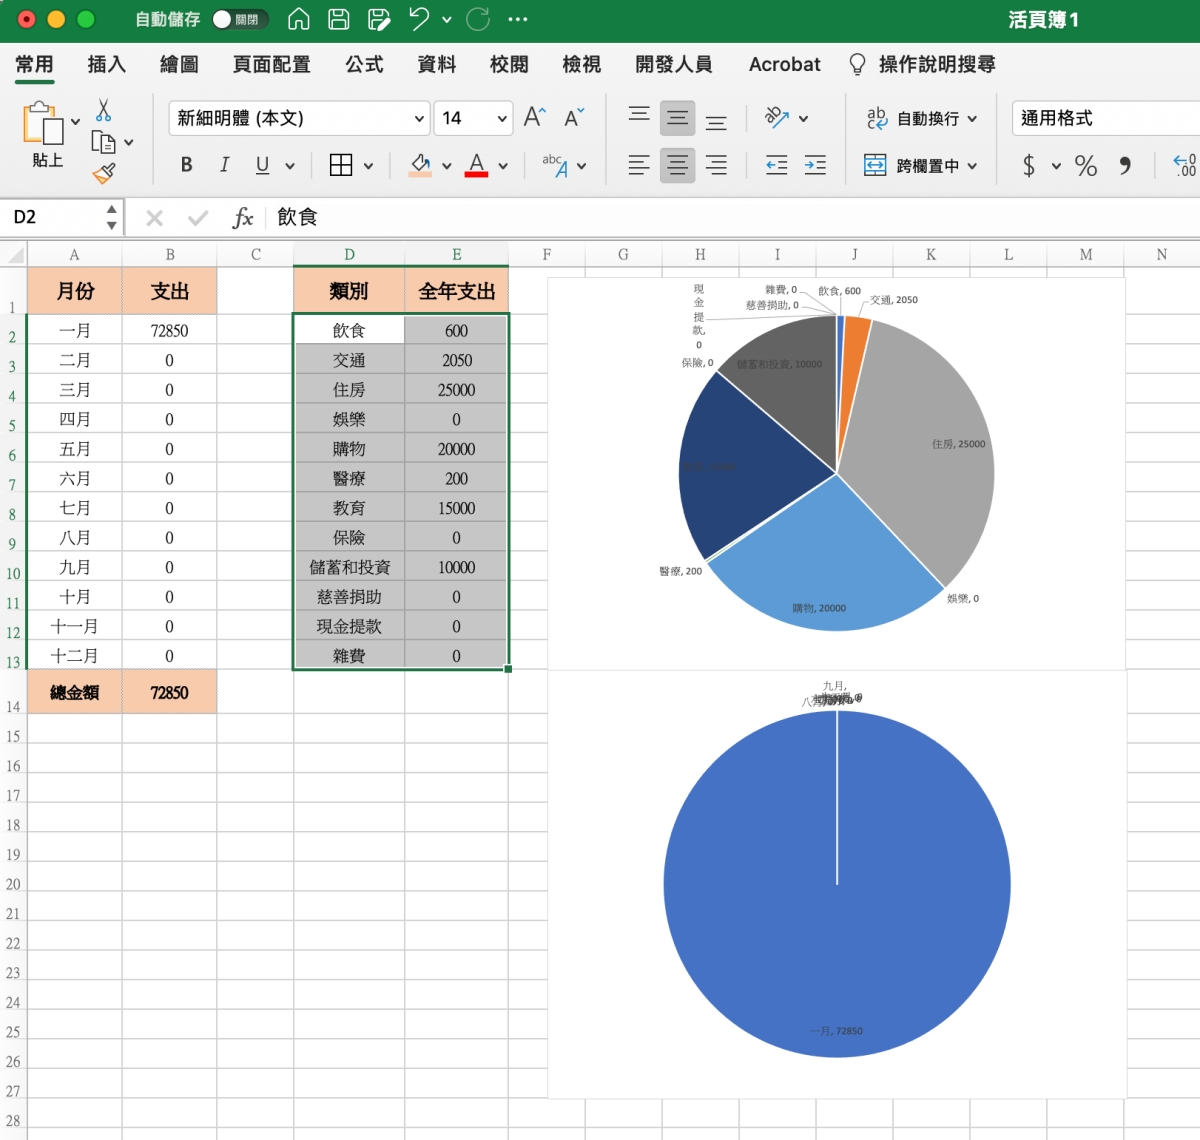The height and width of the screenshot is (1140, 1200).
Task: Click the Redo icon
Action: (478, 19)
